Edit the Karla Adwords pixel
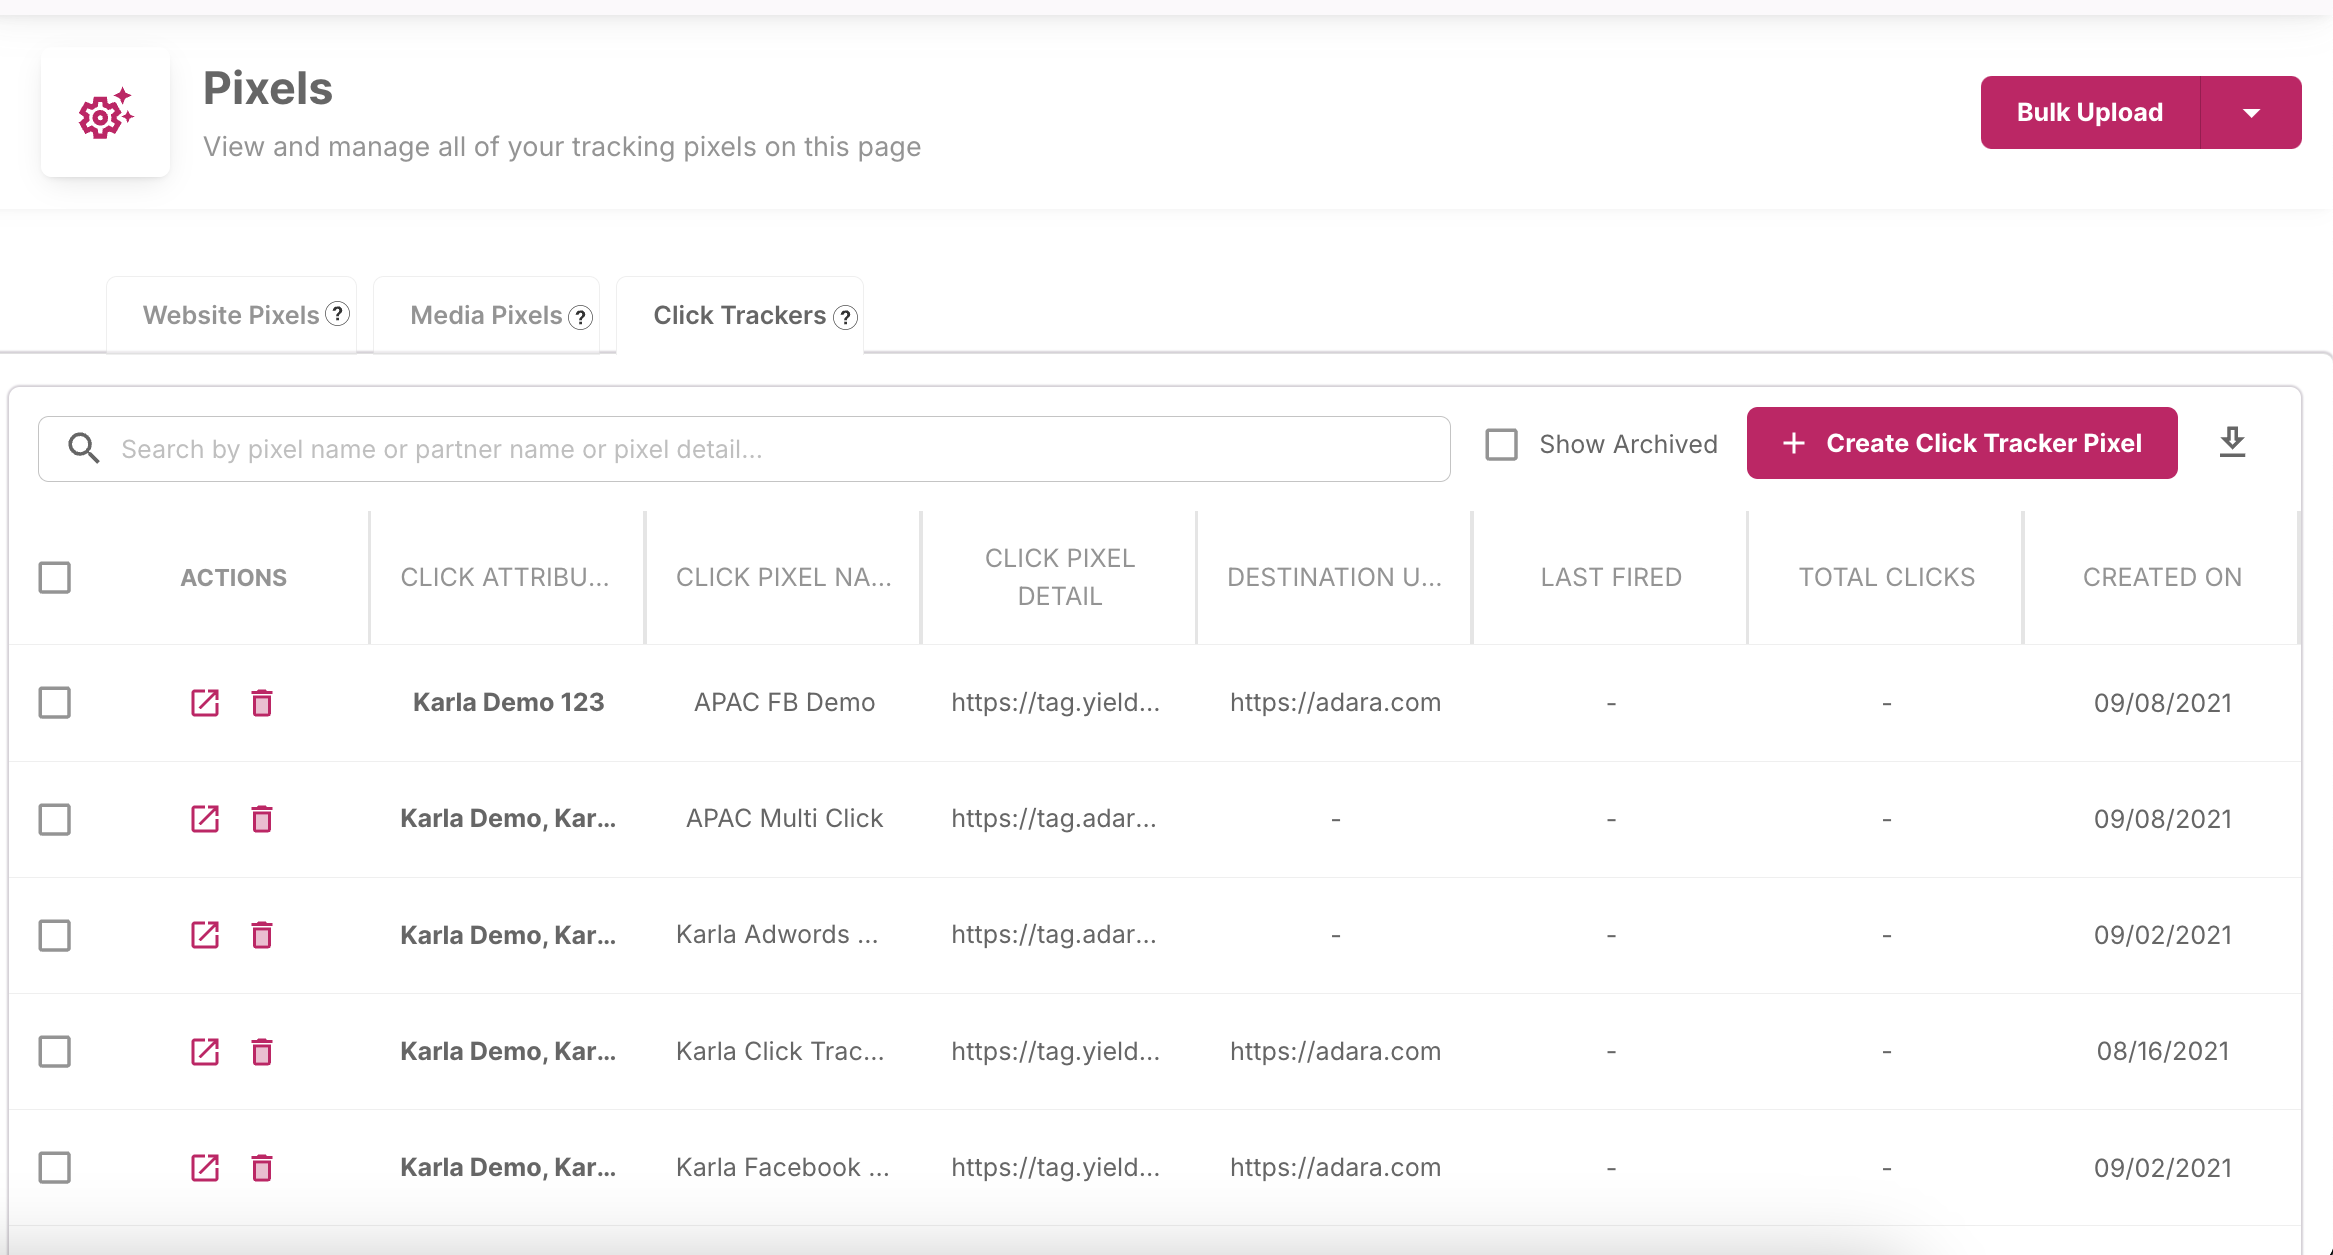The image size is (2333, 1255). 205,935
